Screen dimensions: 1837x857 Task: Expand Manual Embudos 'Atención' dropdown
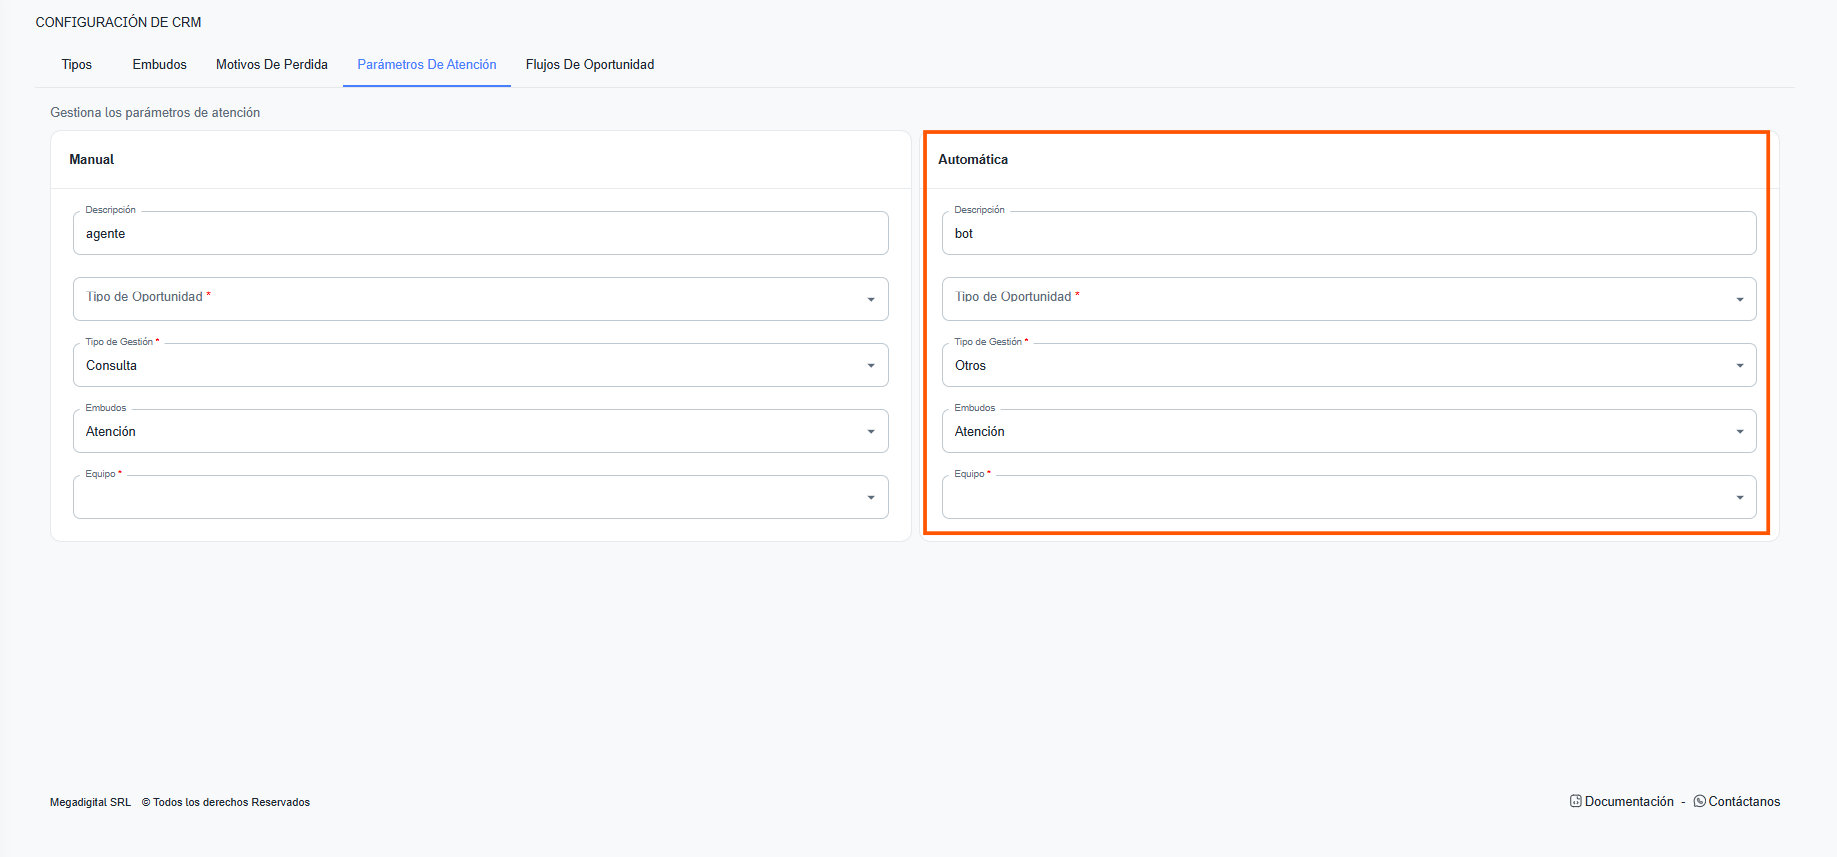point(480,432)
